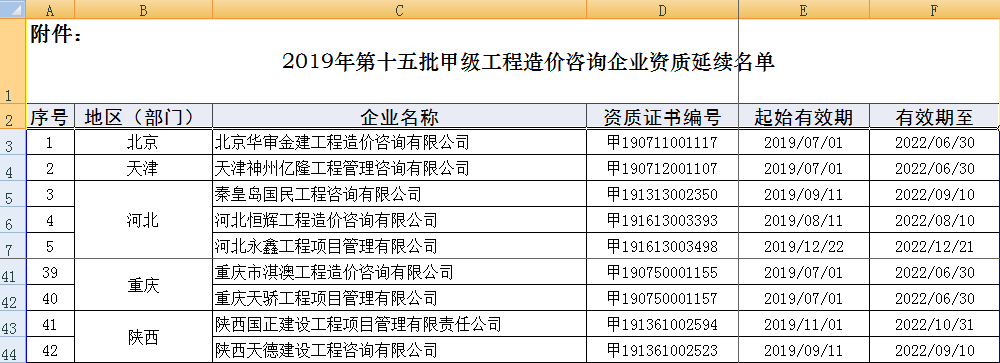
Task: Click start date 2019/08/11
Action: (804, 220)
